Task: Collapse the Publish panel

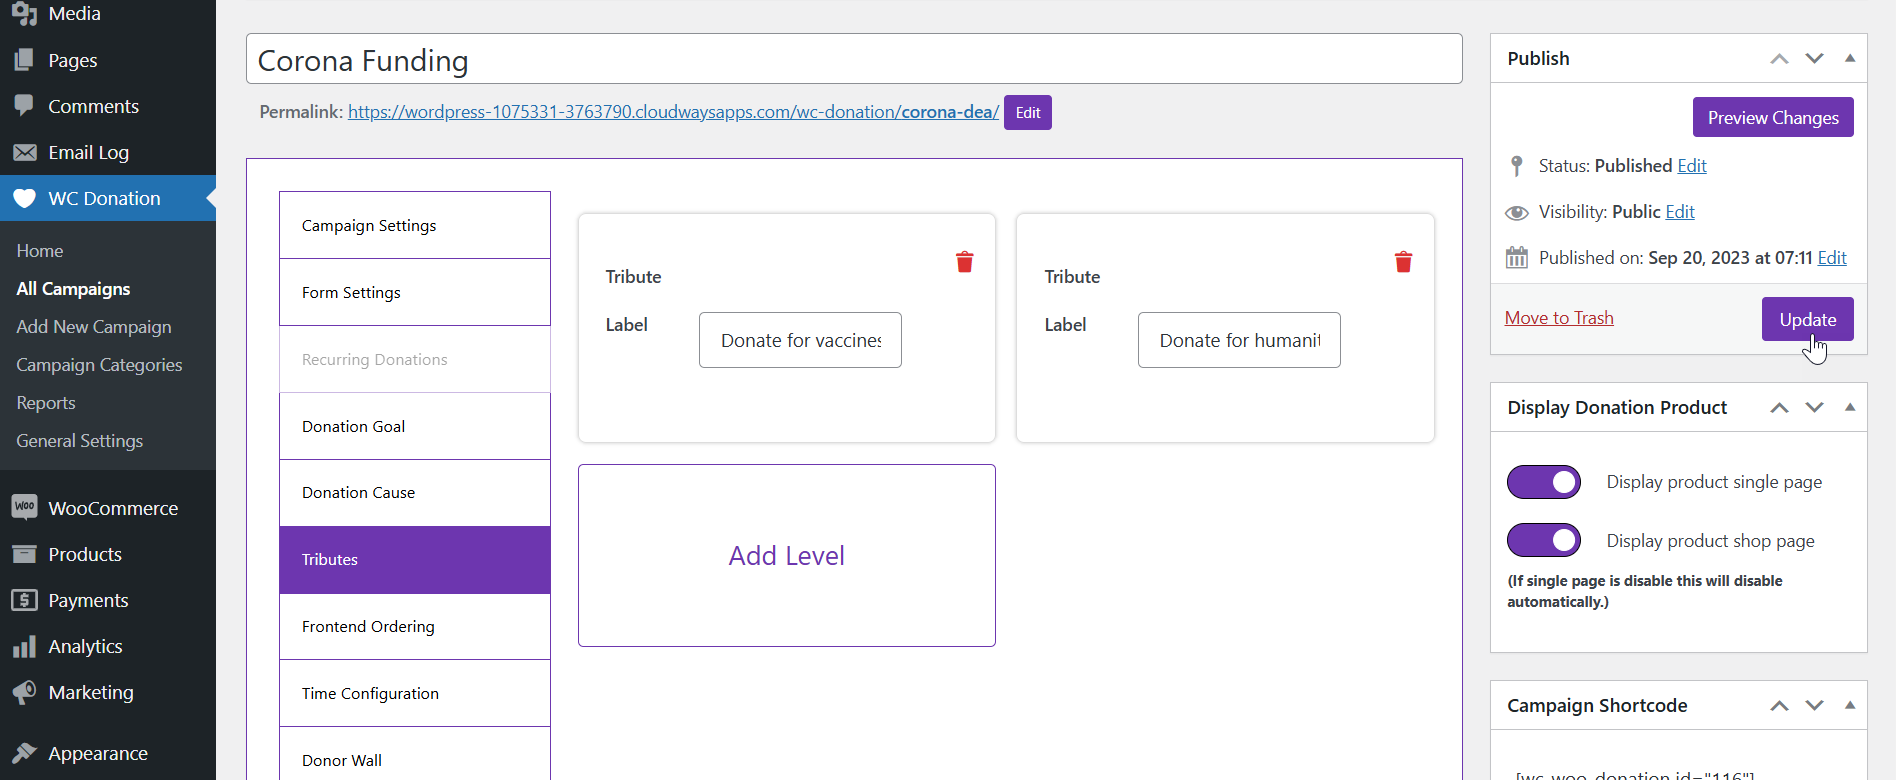Action: coord(1850,58)
